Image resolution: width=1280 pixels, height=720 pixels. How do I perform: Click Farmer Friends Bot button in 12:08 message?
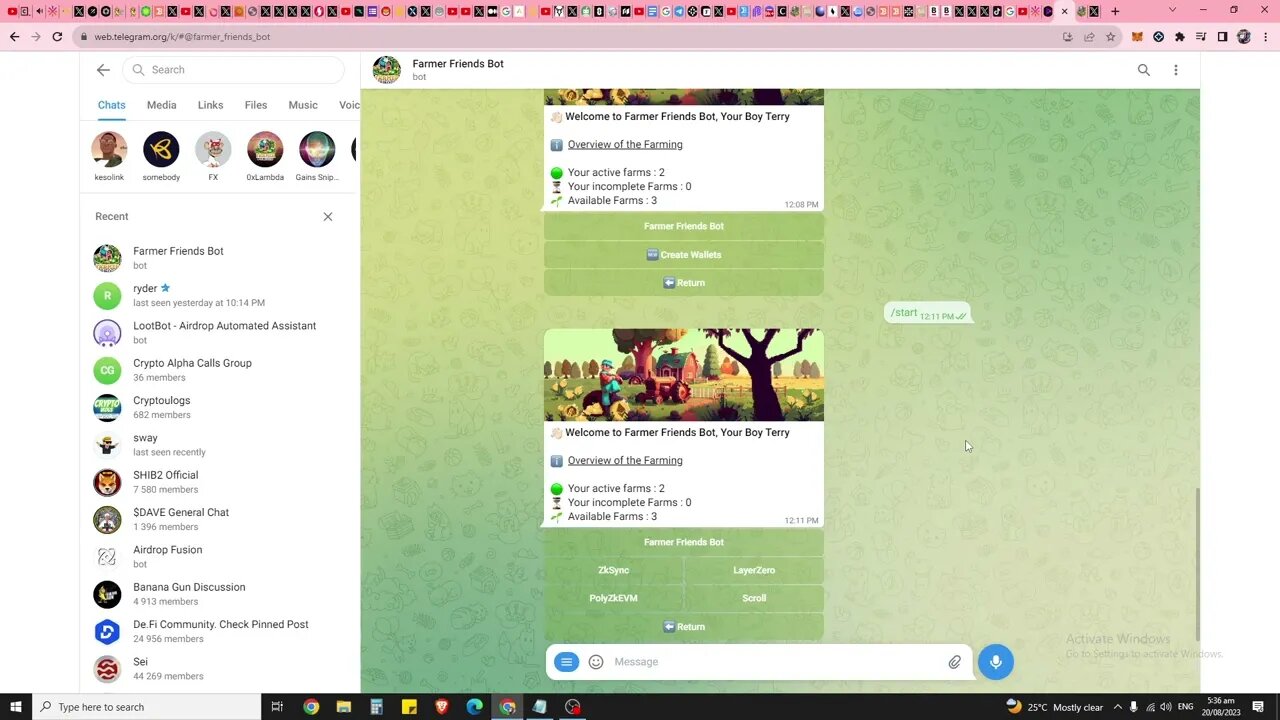tap(684, 226)
